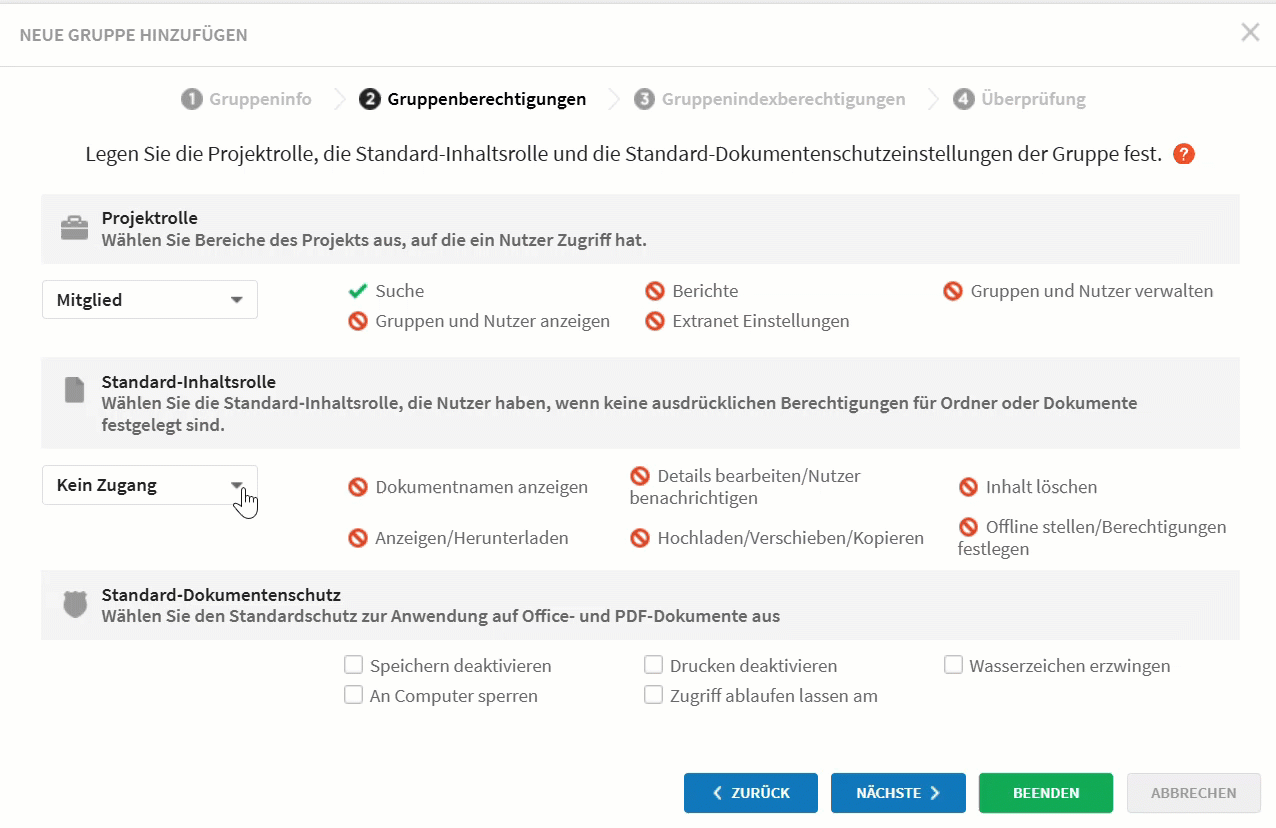
Task: Check the Wasserzeichen erzwingen option
Action: point(953,665)
